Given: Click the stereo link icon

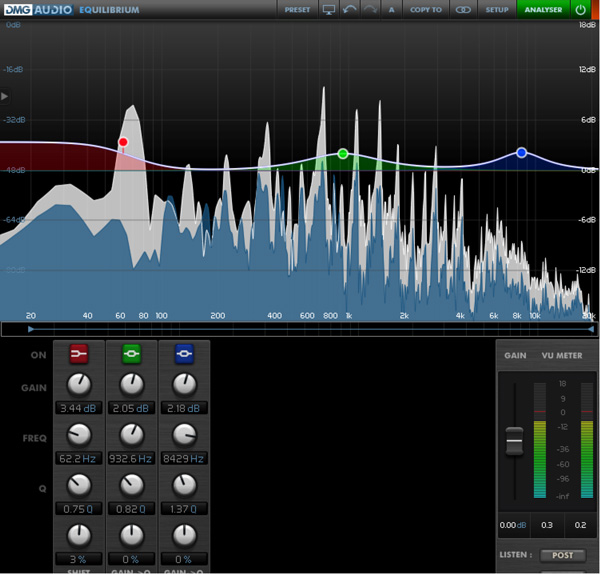Looking at the screenshot, I should (462, 9).
